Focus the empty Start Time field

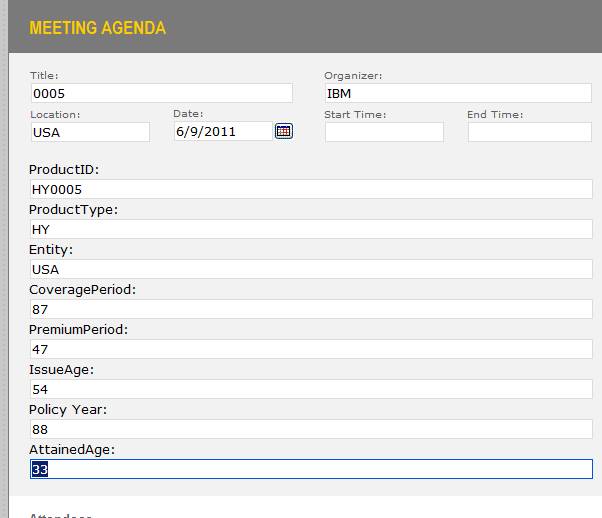(384, 132)
